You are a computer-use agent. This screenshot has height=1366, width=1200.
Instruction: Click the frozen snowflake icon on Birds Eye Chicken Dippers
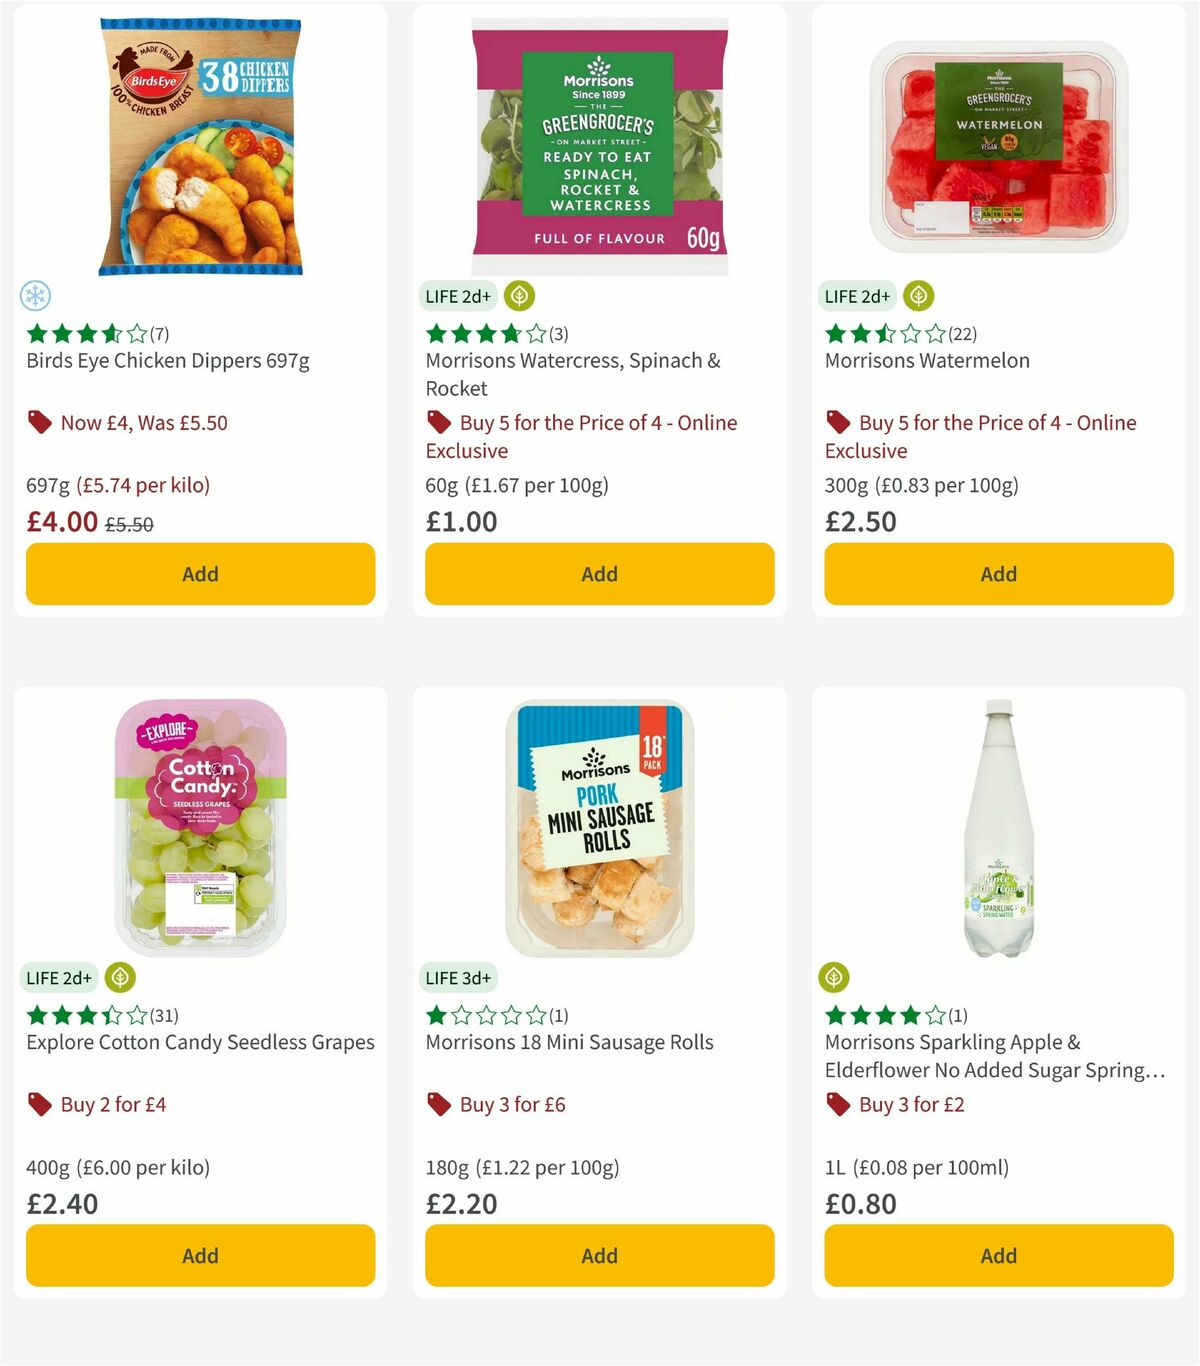click(x=36, y=296)
